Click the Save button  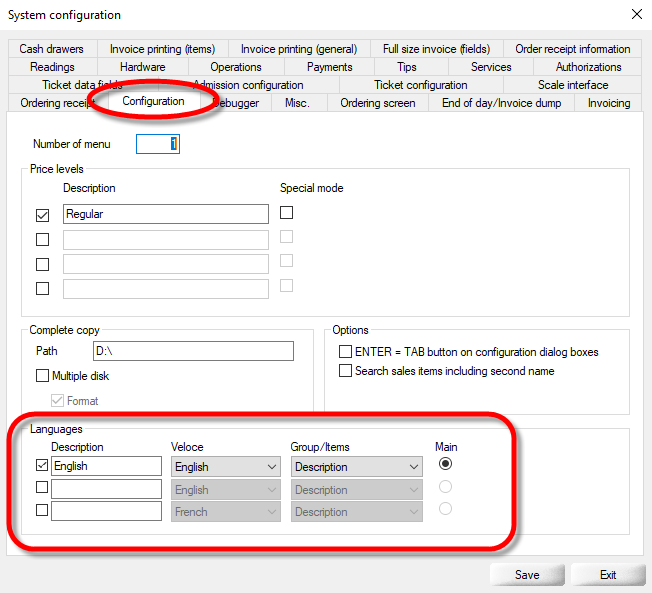[x=527, y=575]
